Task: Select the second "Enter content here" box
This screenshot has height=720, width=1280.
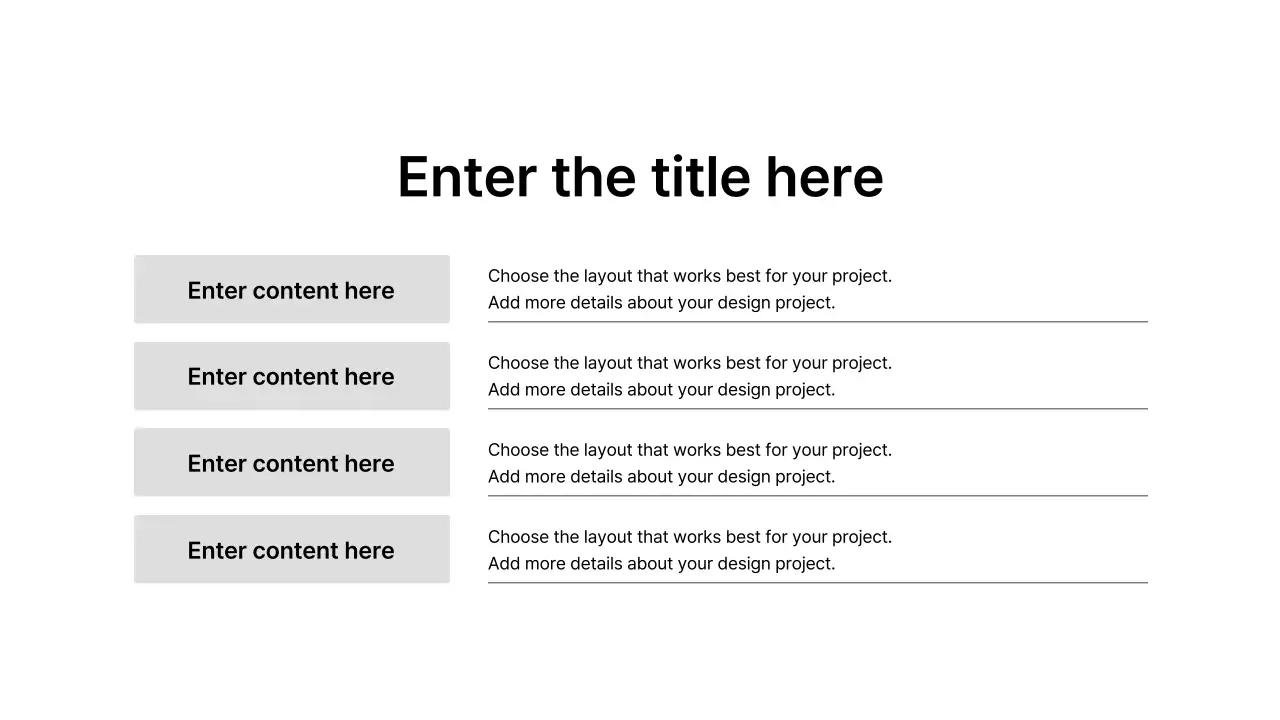Action: (292, 376)
